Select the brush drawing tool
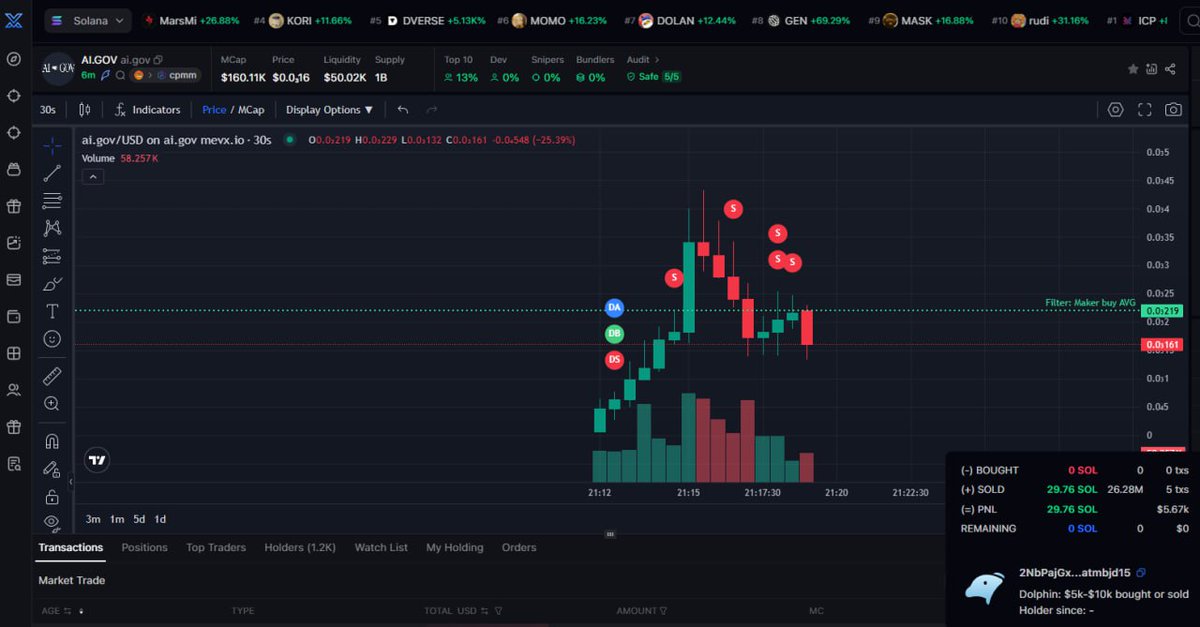 (x=52, y=284)
